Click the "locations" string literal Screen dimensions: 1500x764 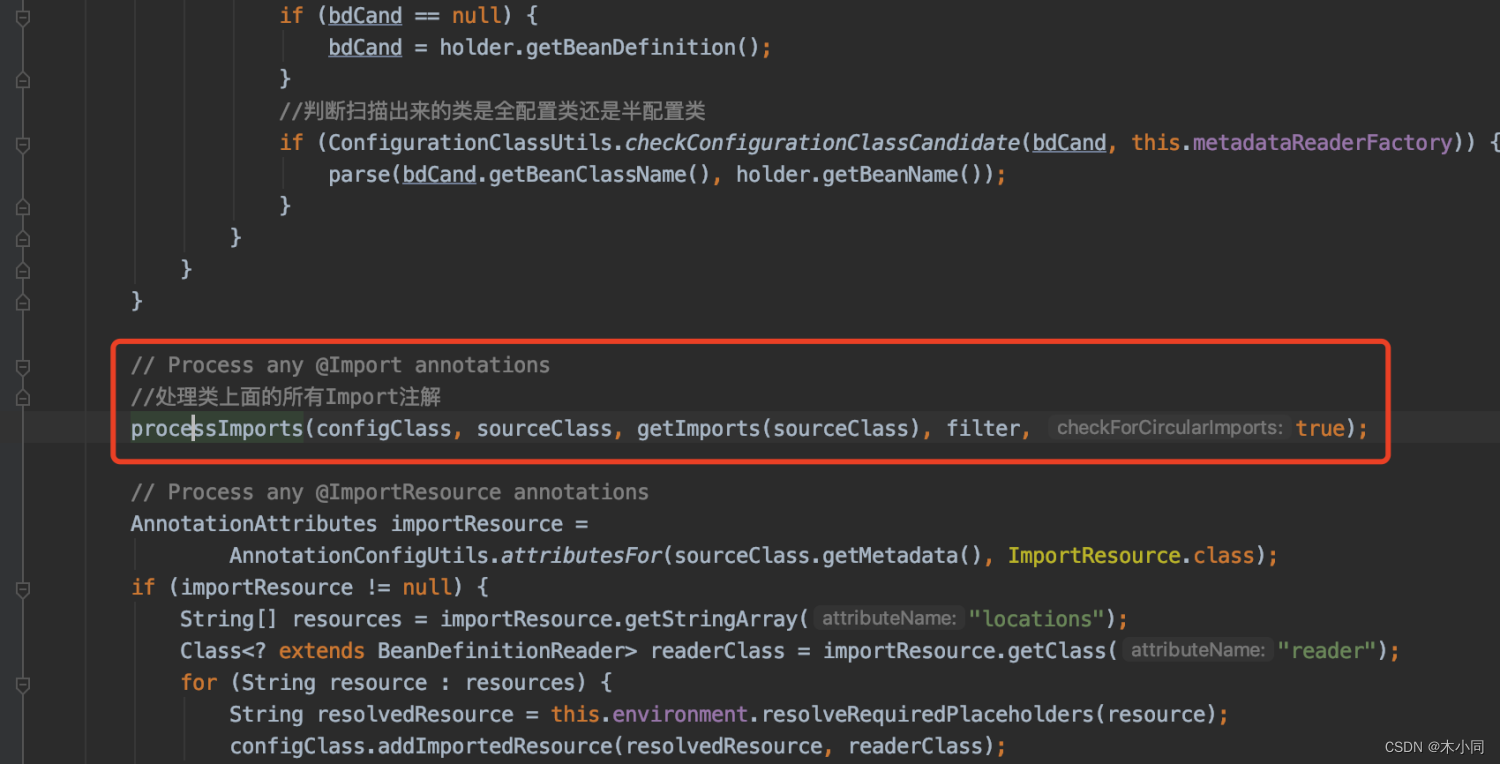pos(1036,619)
